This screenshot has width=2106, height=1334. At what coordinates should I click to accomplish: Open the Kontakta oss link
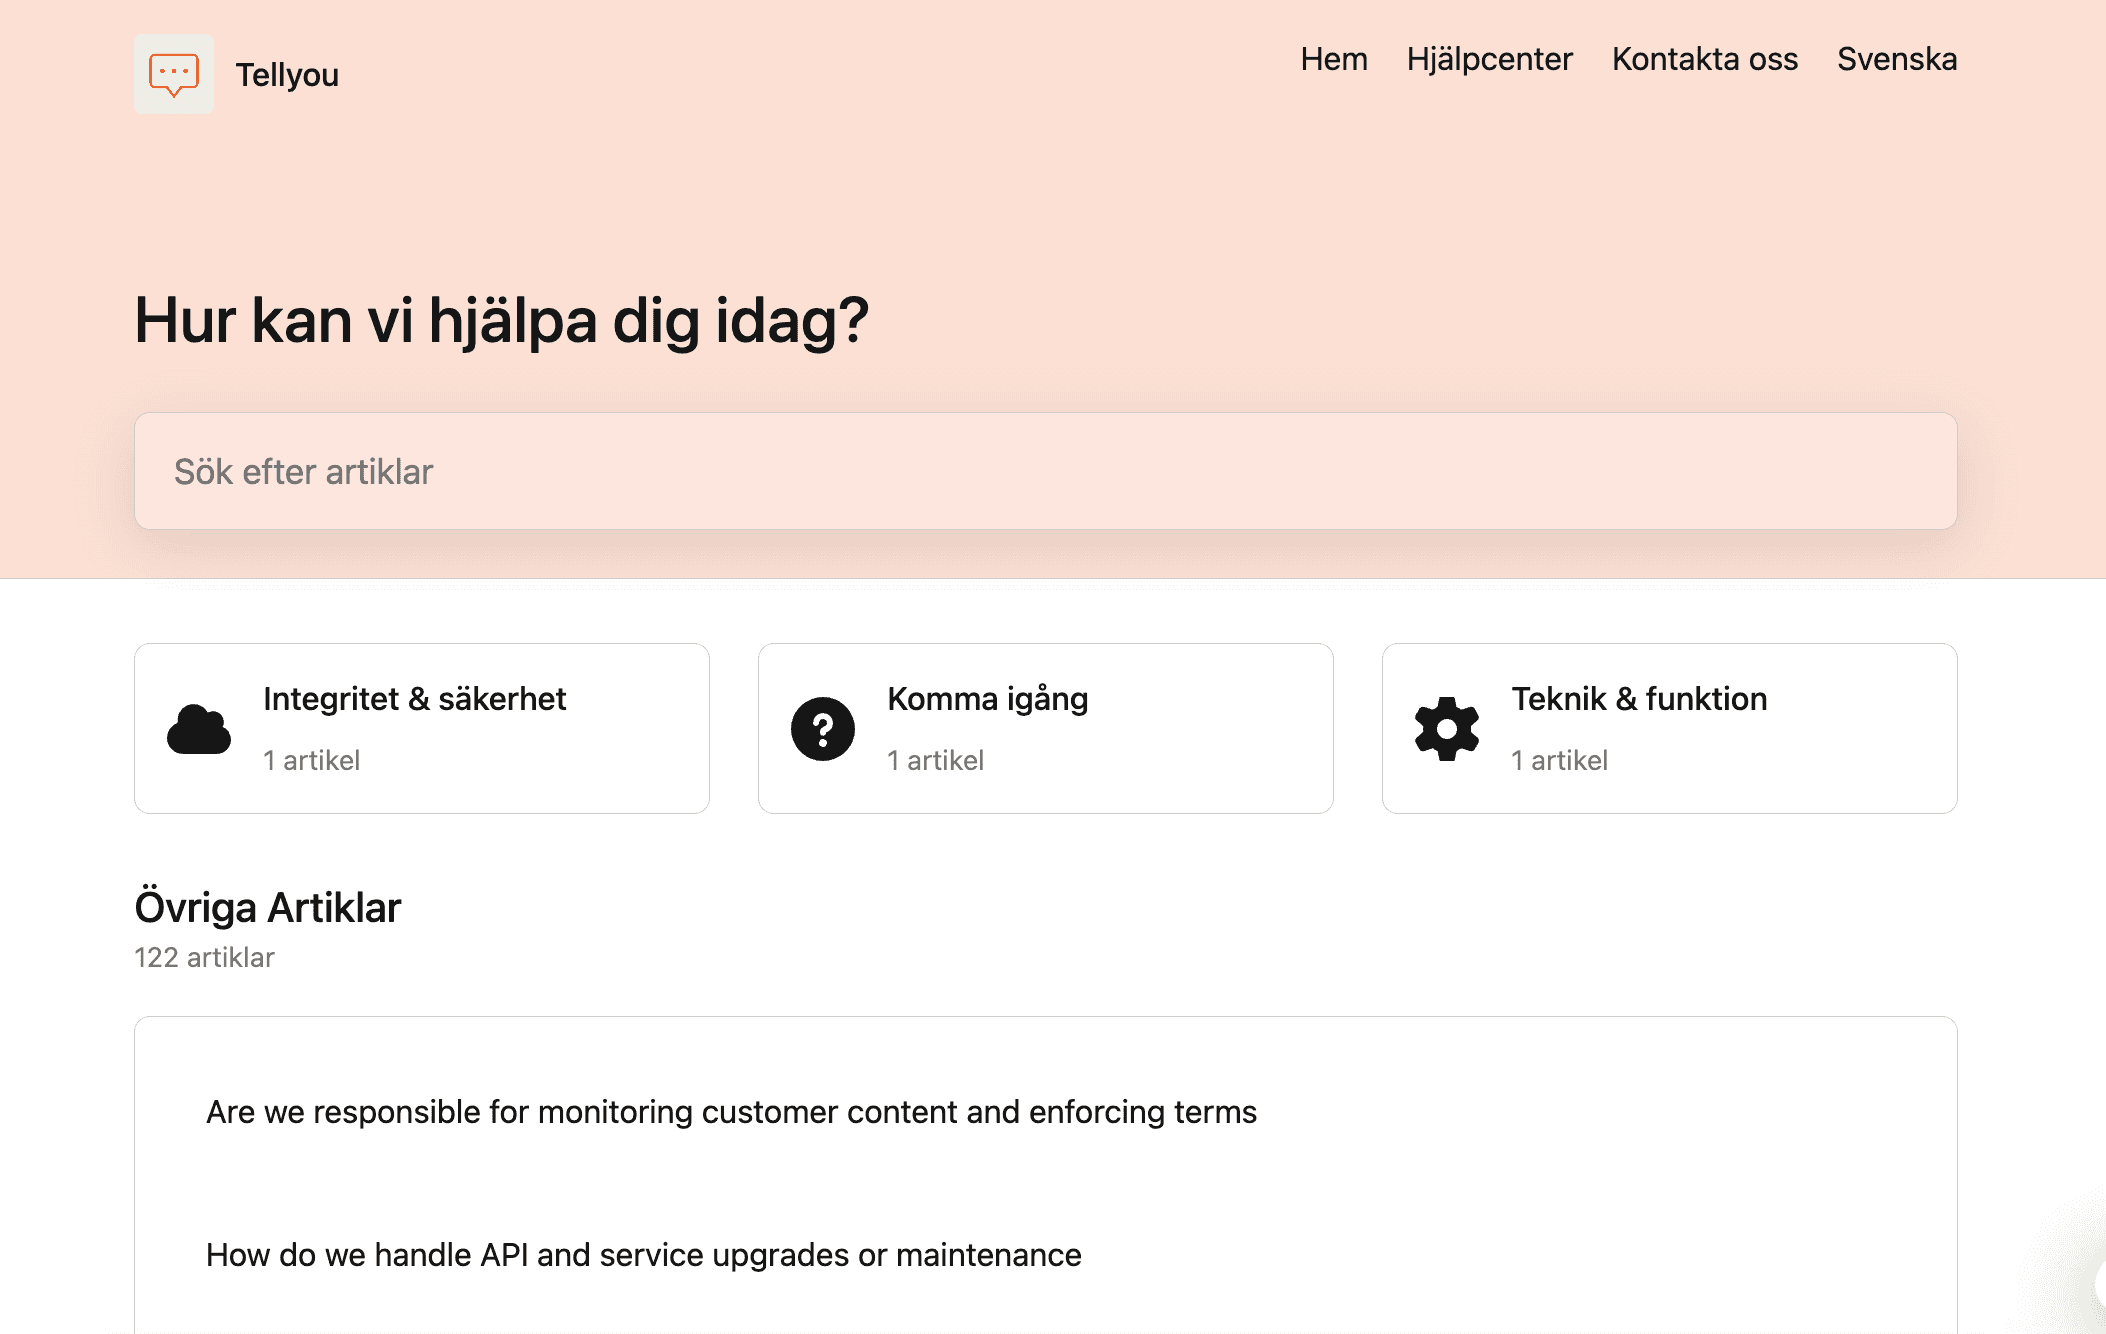[1704, 59]
